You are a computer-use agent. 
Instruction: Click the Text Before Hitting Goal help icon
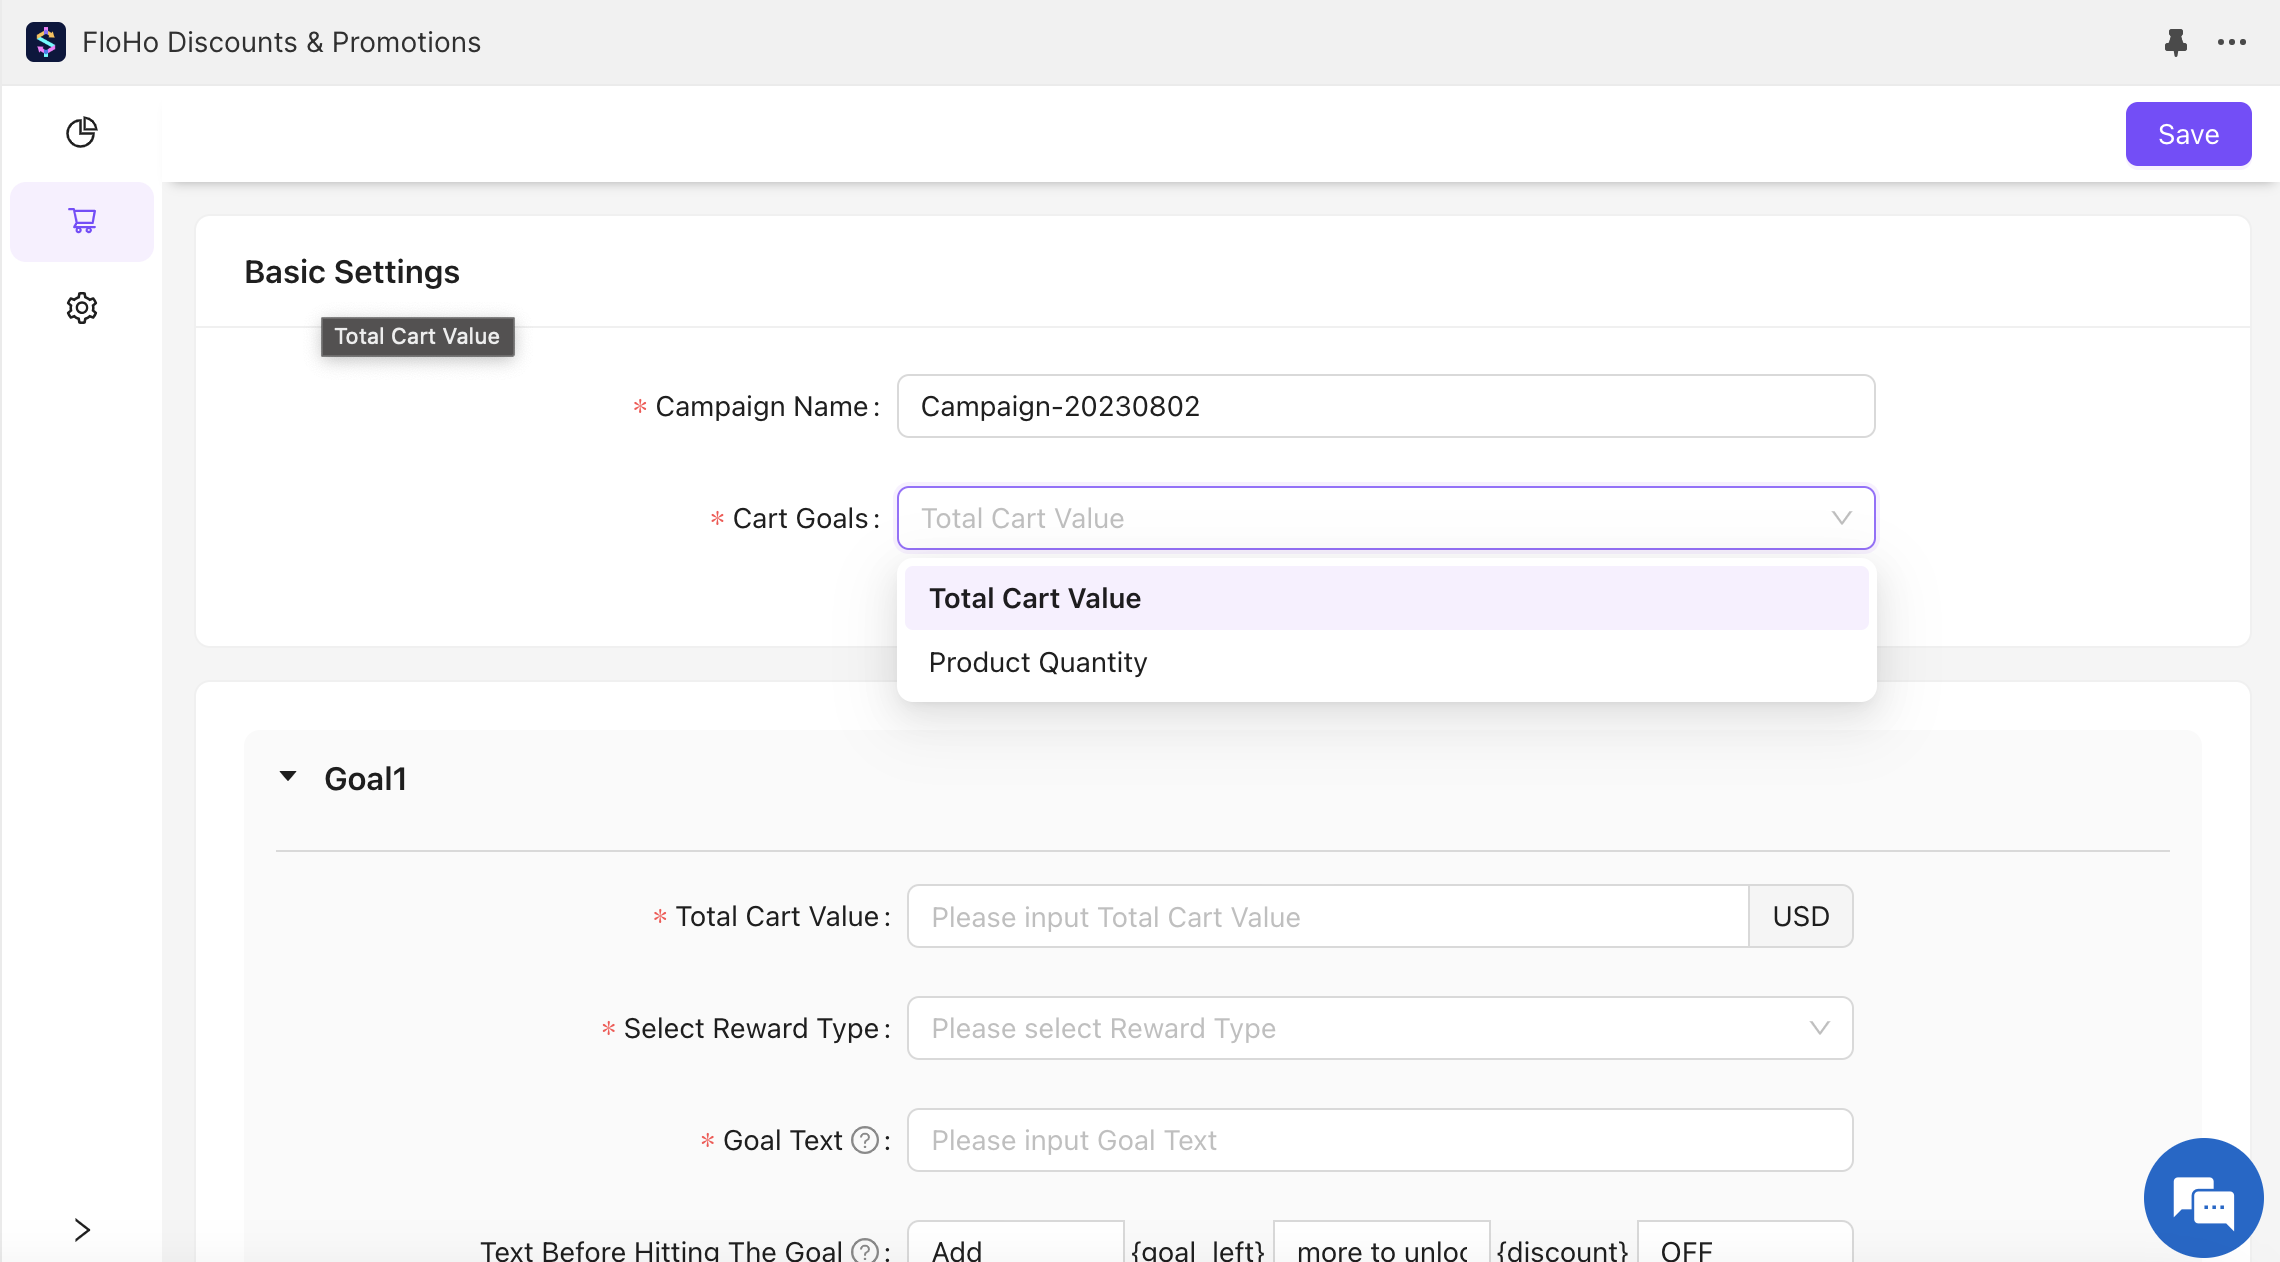(864, 1250)
